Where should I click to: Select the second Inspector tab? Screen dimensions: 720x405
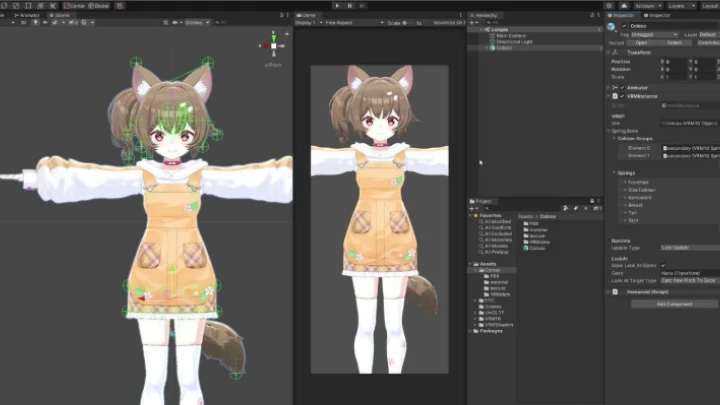tap(658, 15)
